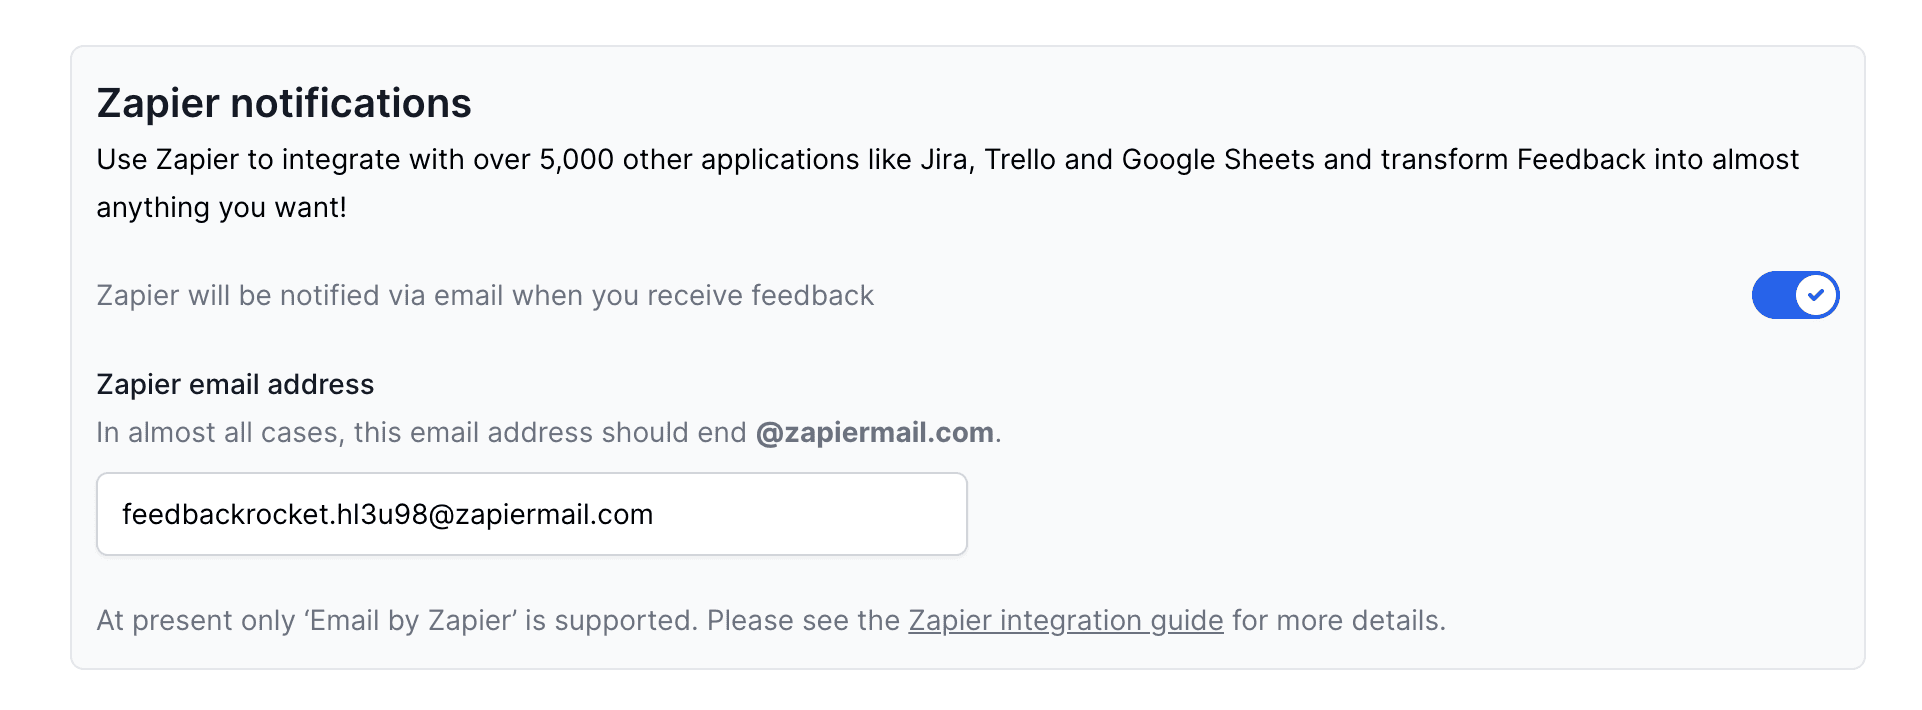This screenshot has height=710, width=1922.
Task: Click the blue track of the notification switch
Action: tap(1772, 295)
